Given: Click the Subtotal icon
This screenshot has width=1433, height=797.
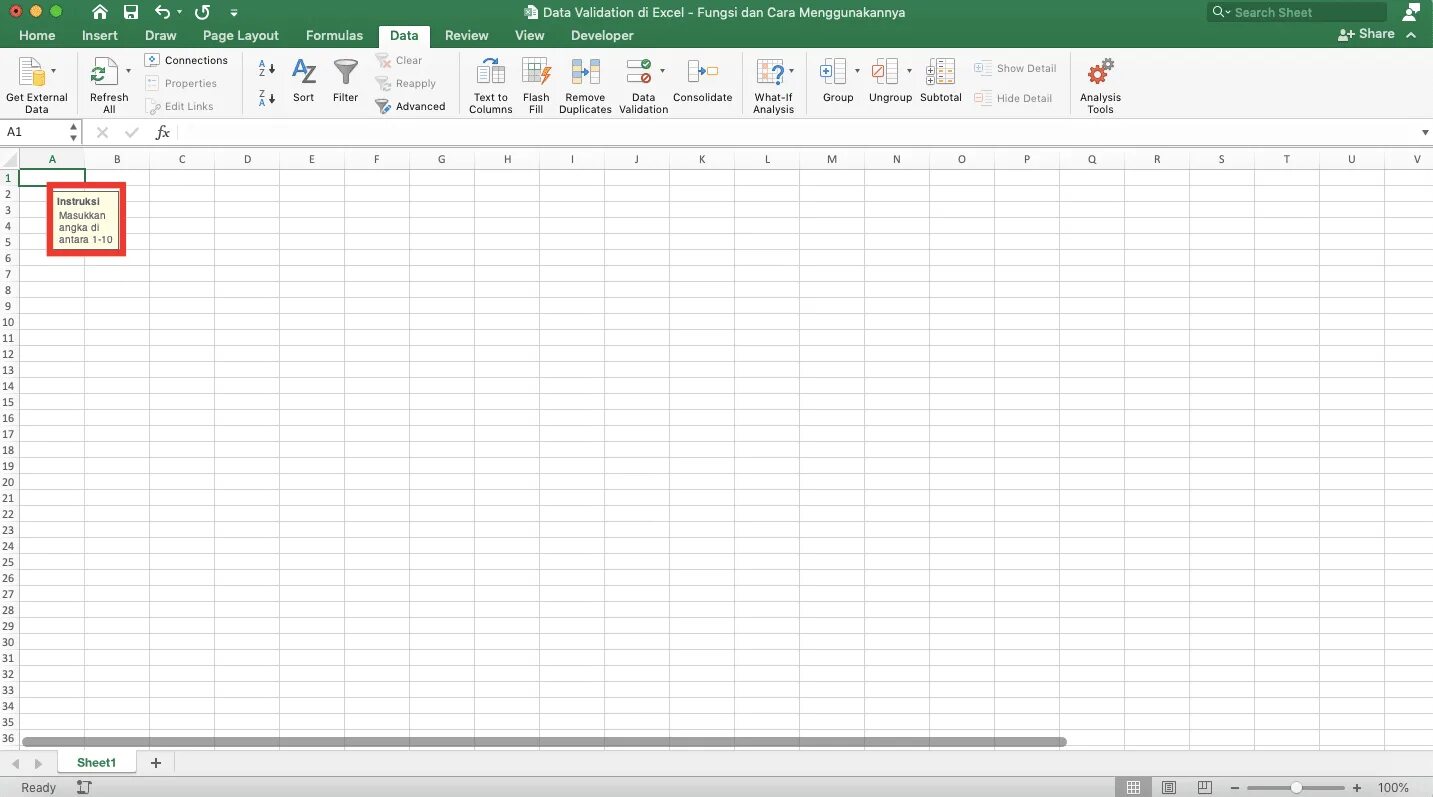Looking at the screenshot, I should [940, 72].
